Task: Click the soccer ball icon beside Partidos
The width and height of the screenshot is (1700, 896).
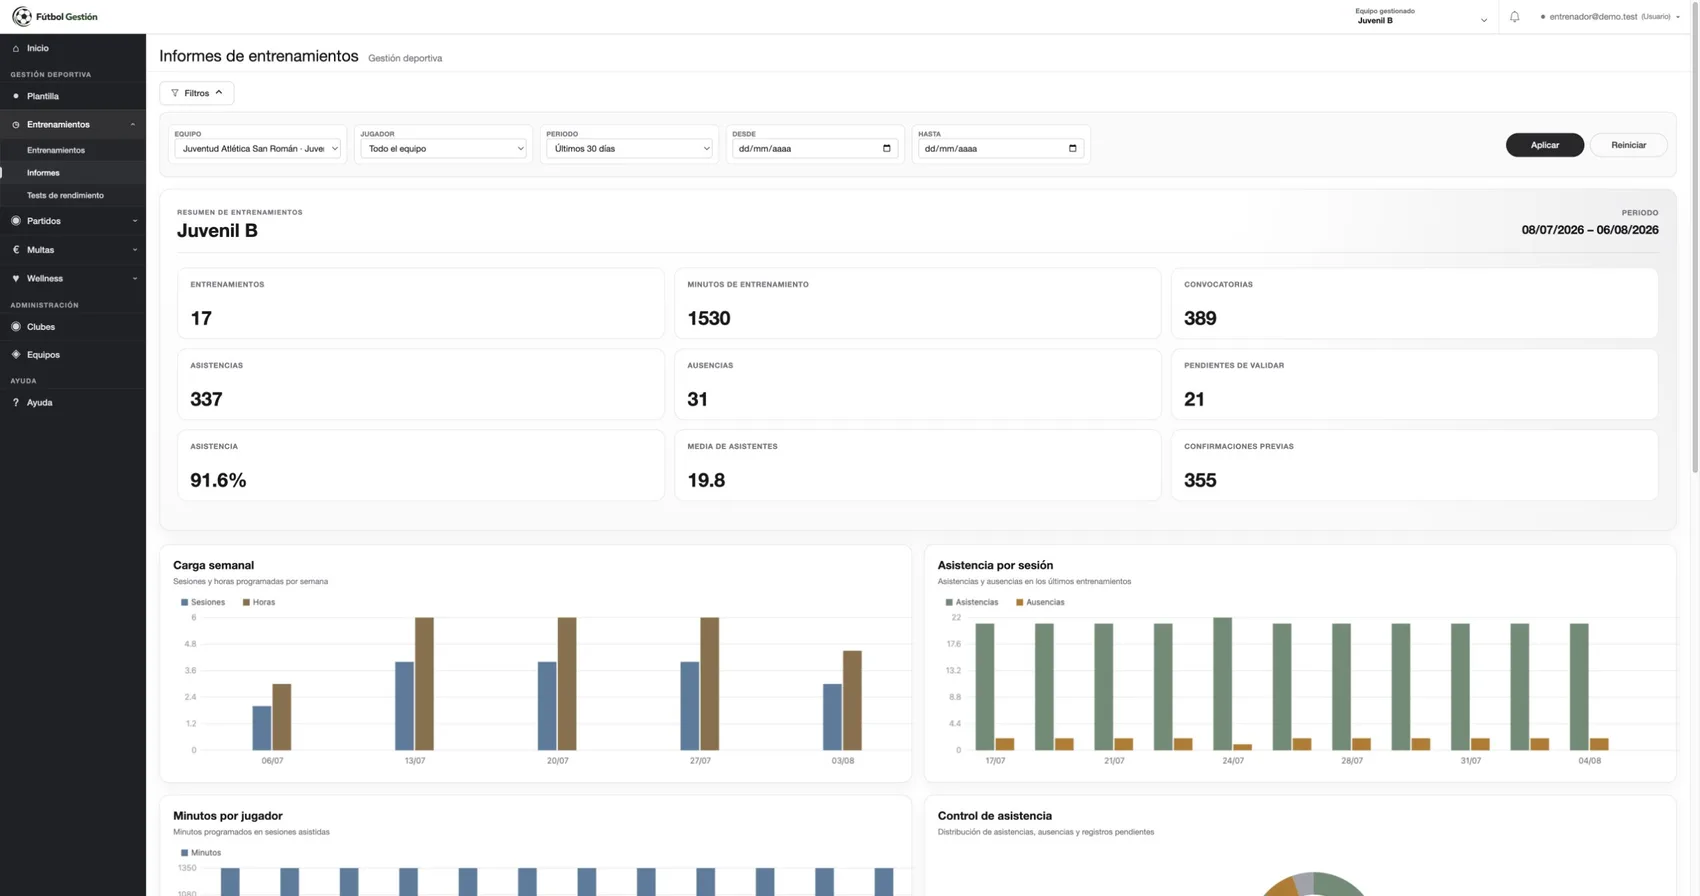Action: [x=16, y=221]
